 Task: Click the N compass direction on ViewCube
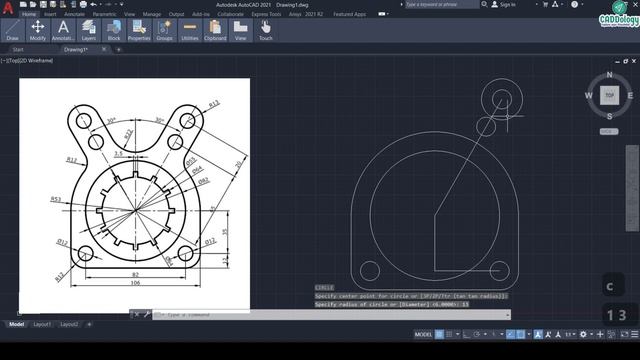pyautogui.click(x=609, y=75)
